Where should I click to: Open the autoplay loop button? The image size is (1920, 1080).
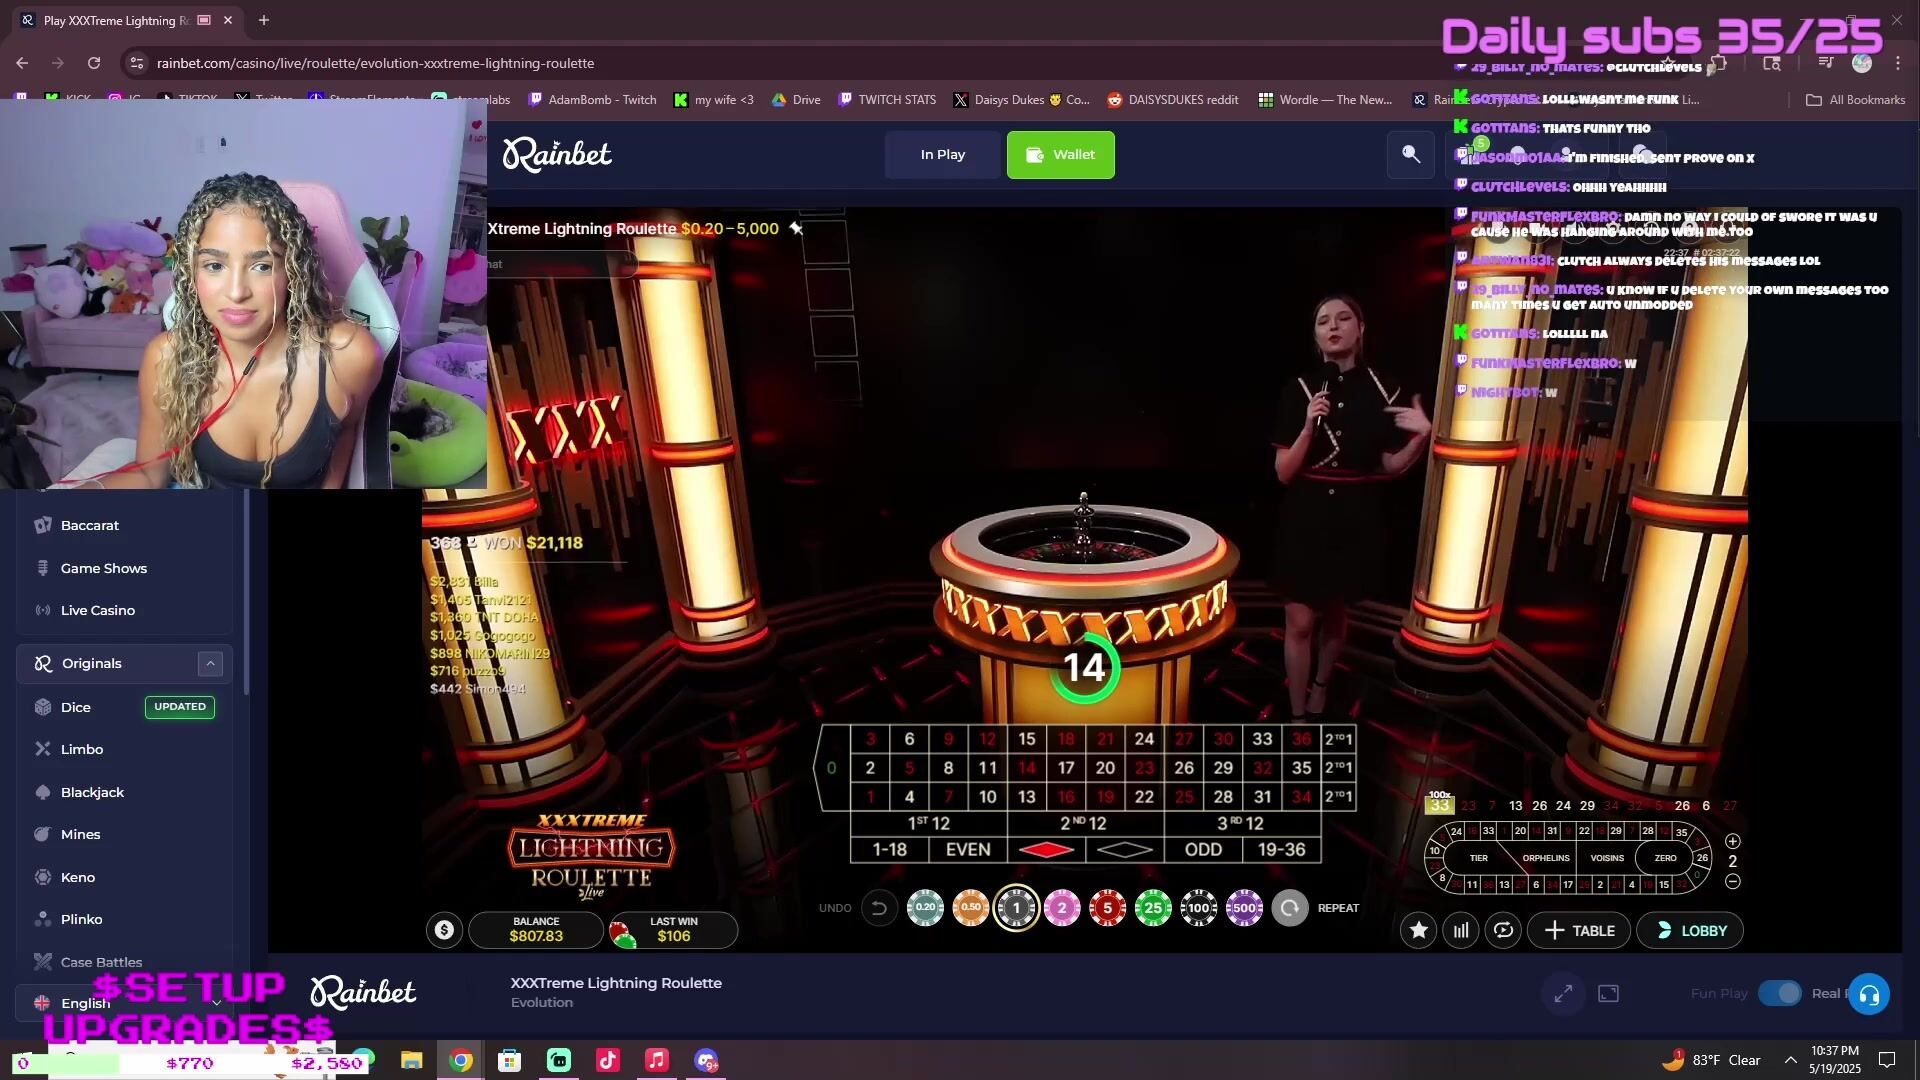[1503, 931]
